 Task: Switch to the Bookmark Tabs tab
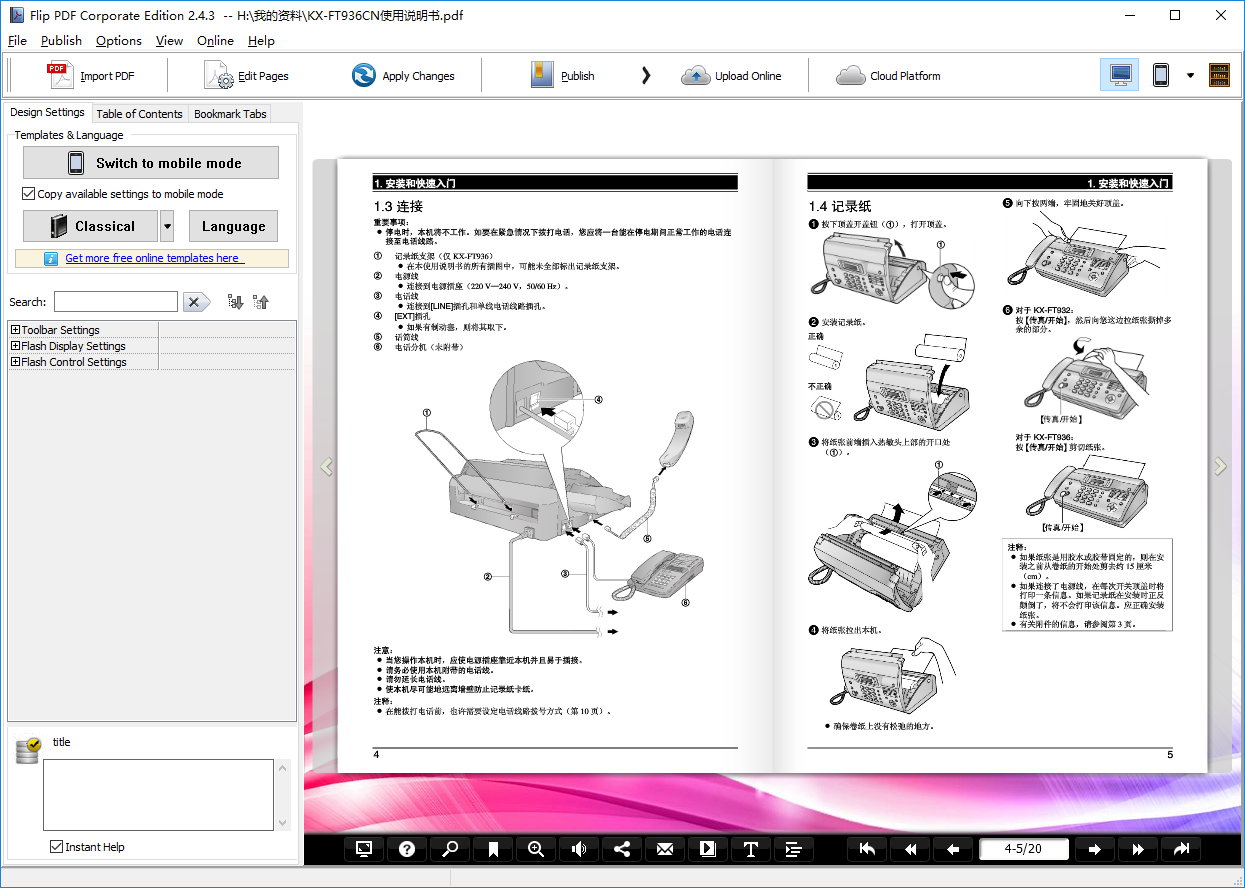(230, 114)
